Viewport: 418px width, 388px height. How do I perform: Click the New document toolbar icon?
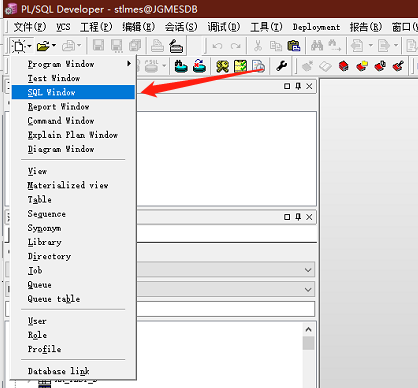(18, 46)
